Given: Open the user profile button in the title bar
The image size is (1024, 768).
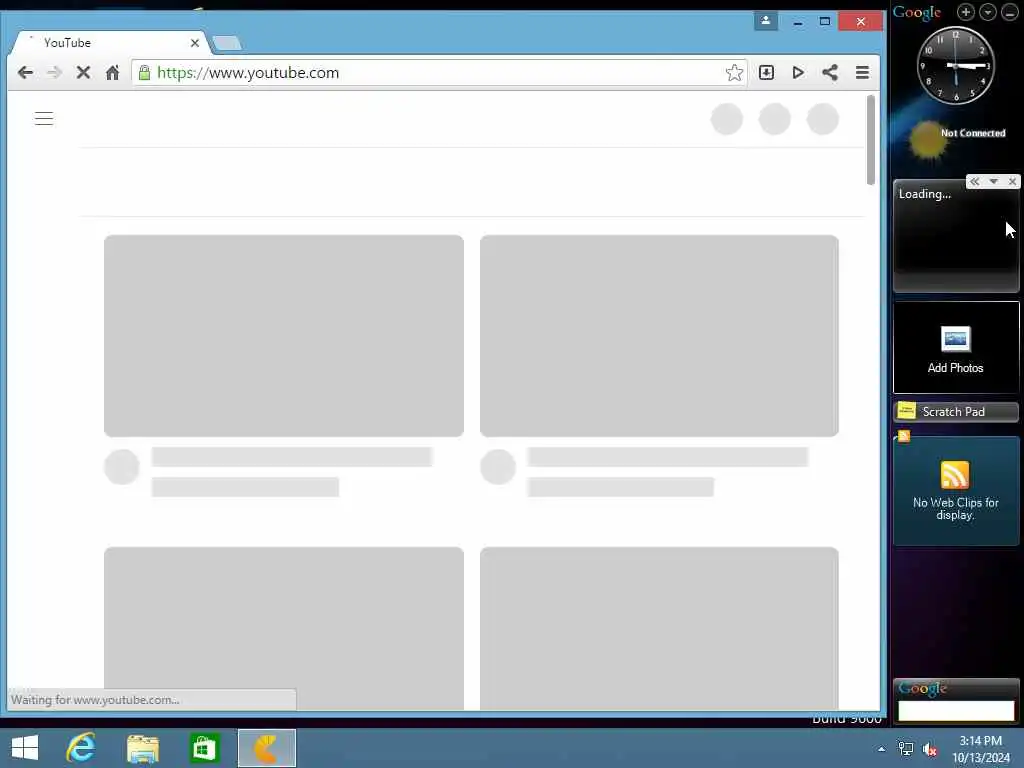Looking at the screenshot, I should pyautogui.click(x=765, y=21).
